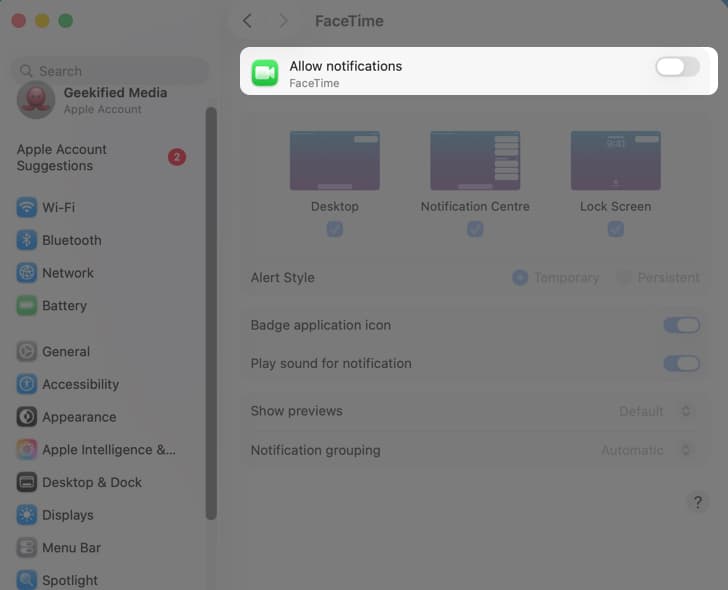Click the Play sound for notification label
The image size is (728, 590).
click(331, 363)
